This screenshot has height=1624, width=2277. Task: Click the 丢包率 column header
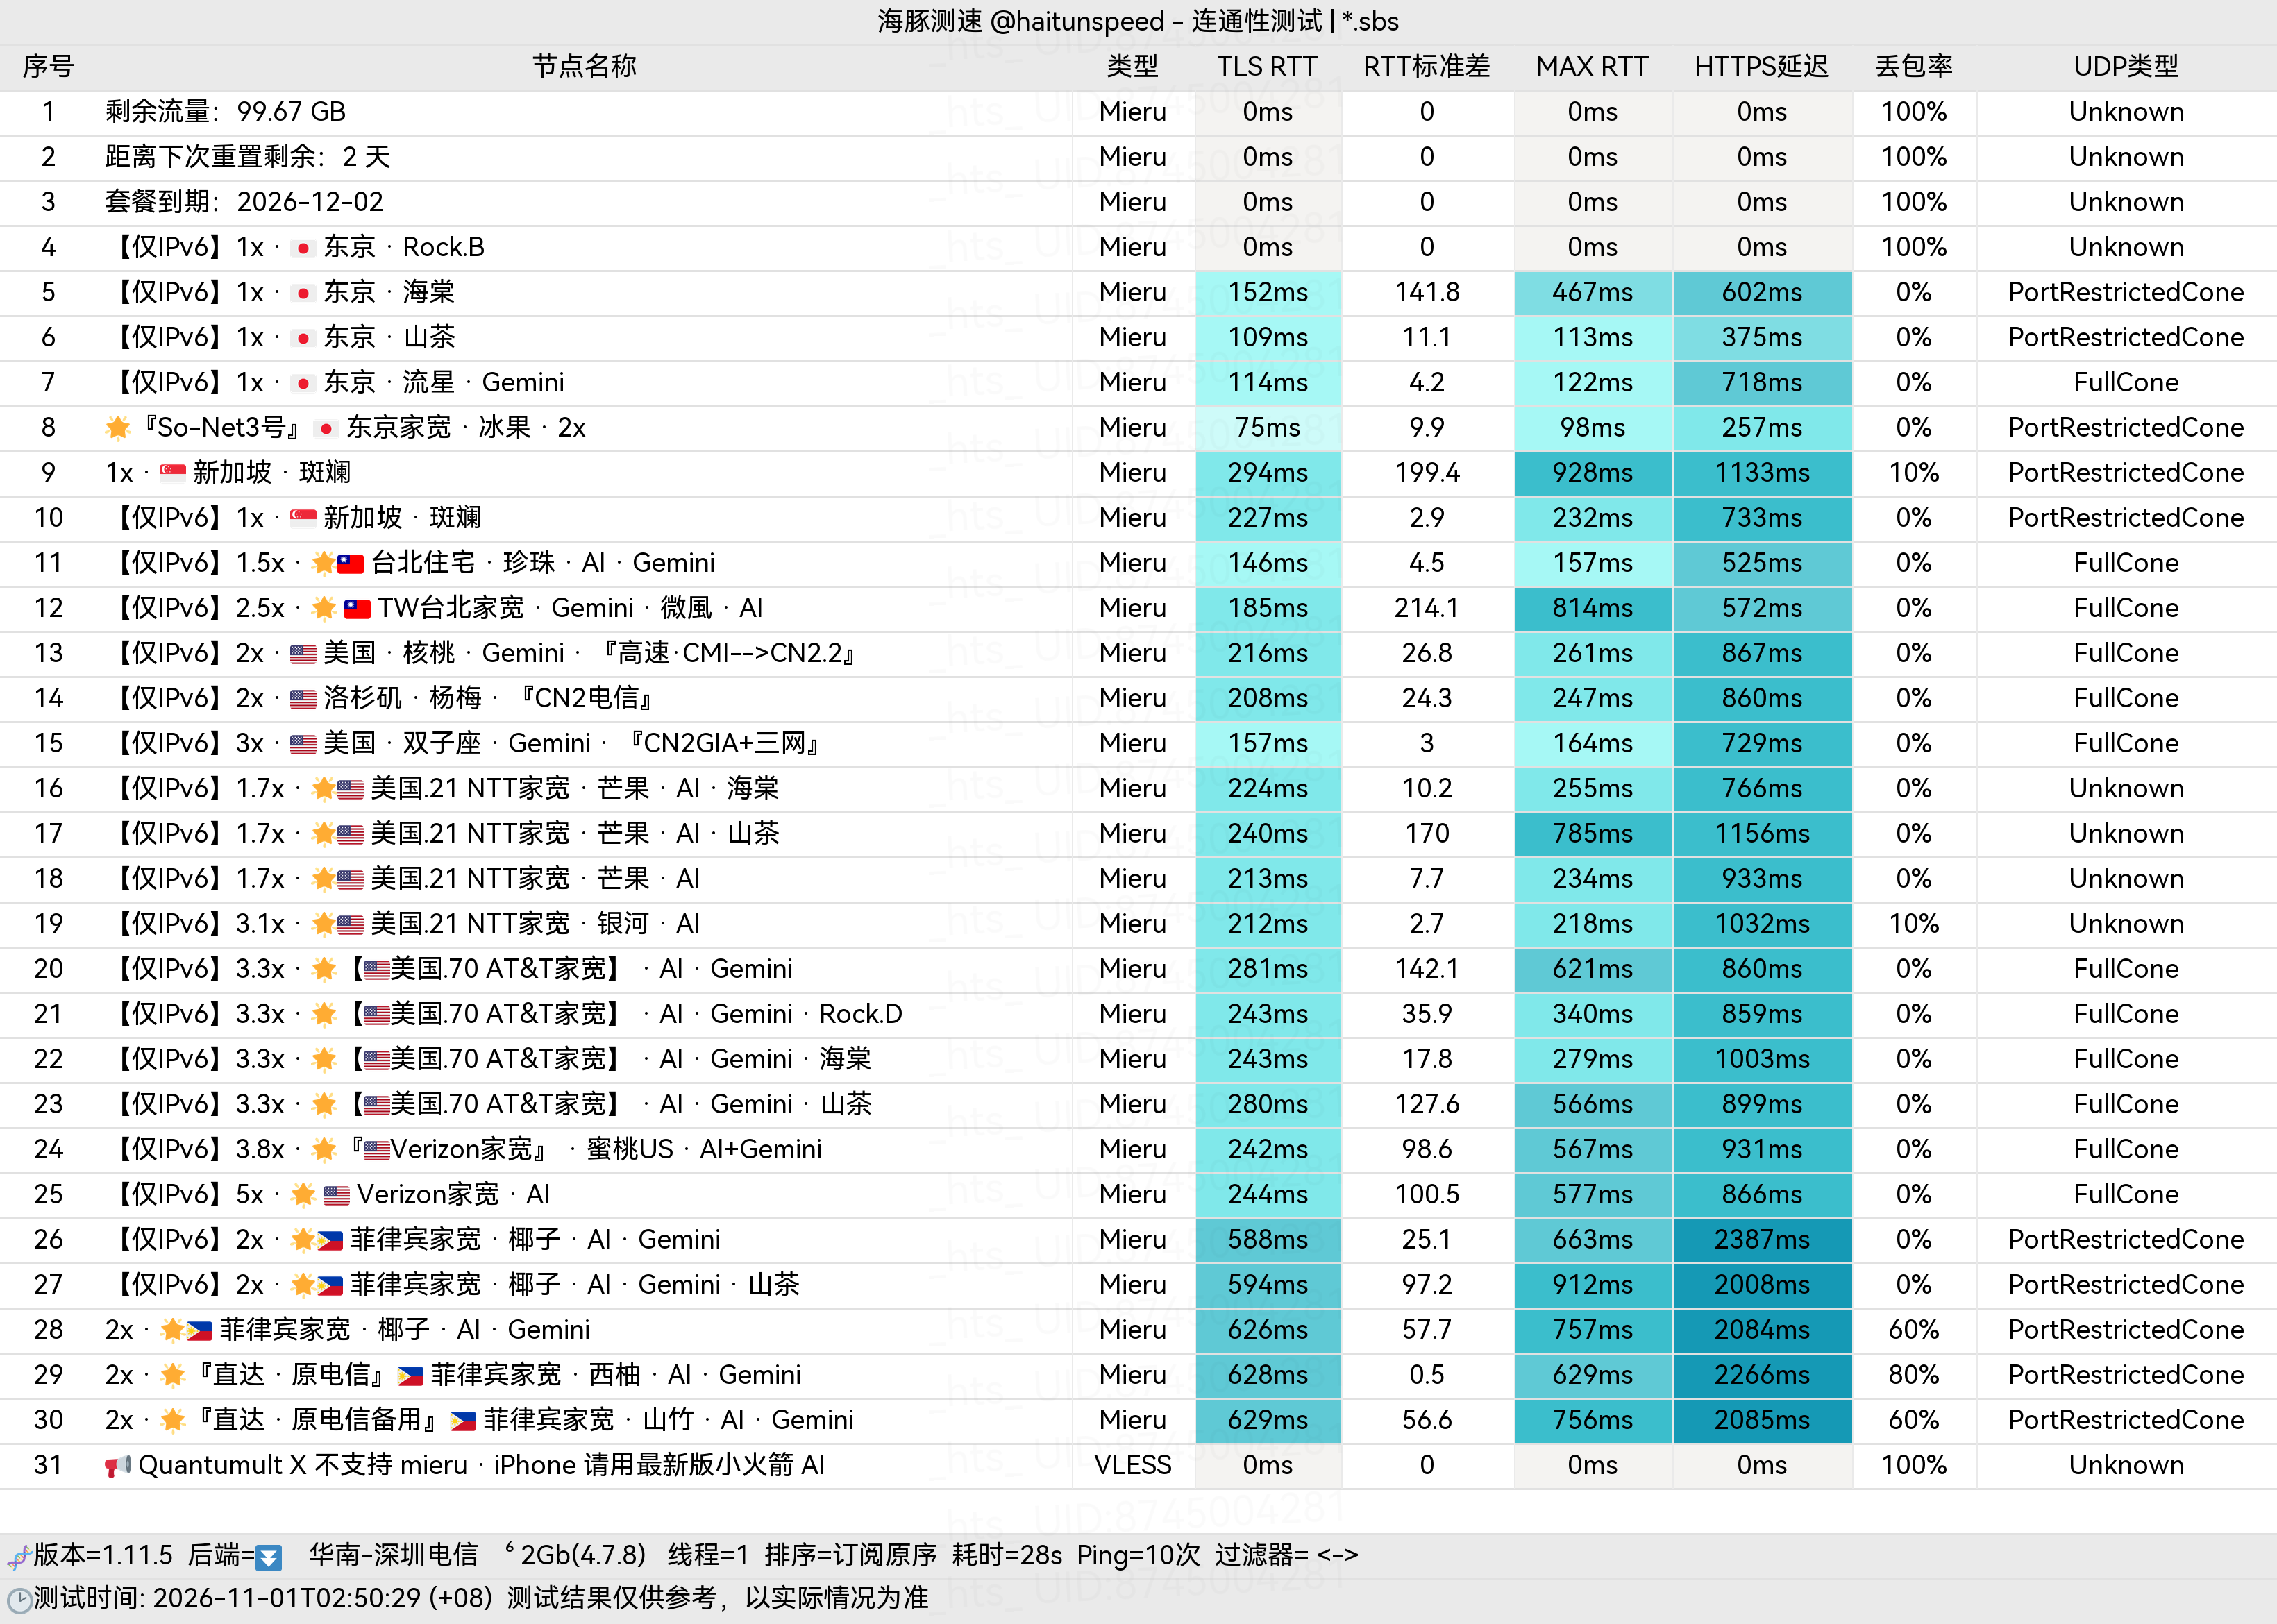pyautogui.click(x=1913, y=67)
